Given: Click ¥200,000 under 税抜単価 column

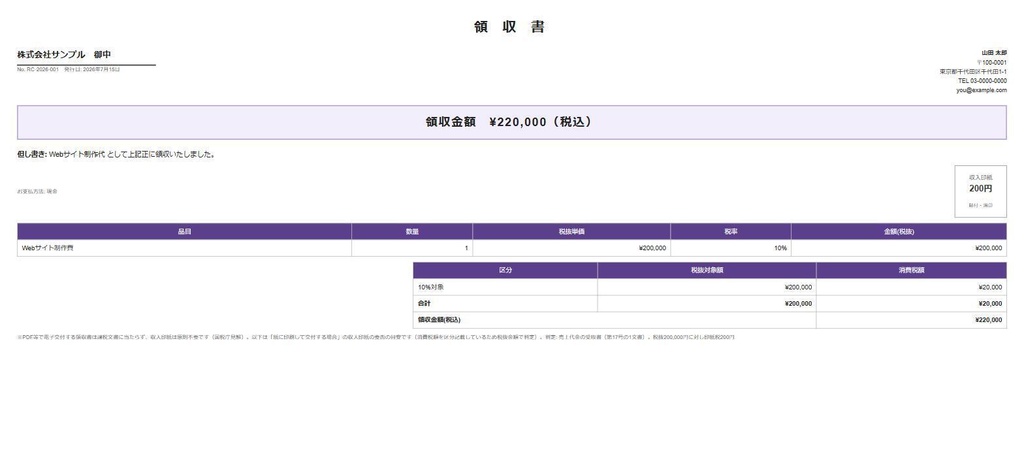Looking at the screenshot, I should (x=571, y=248).
